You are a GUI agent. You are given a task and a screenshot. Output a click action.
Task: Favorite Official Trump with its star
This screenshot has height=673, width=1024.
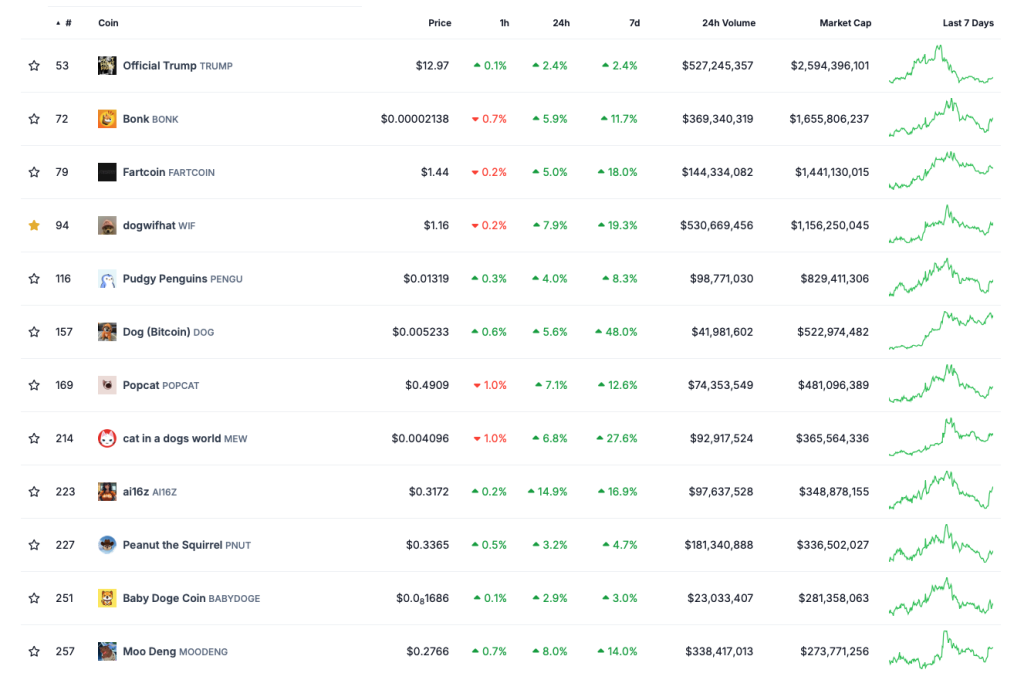[x=34, y=65]
